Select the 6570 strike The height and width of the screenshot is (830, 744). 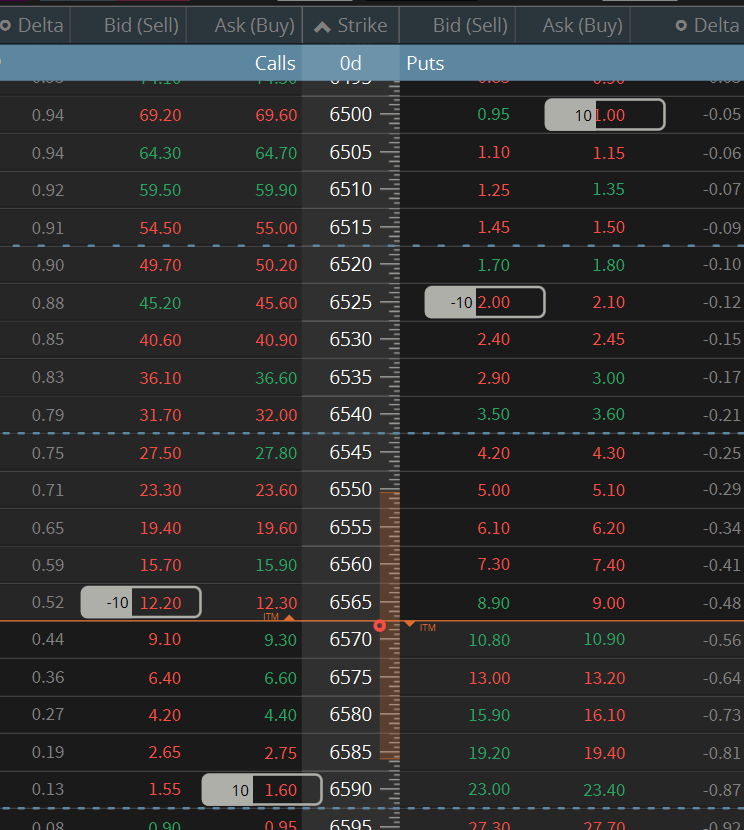pos(350,639)
